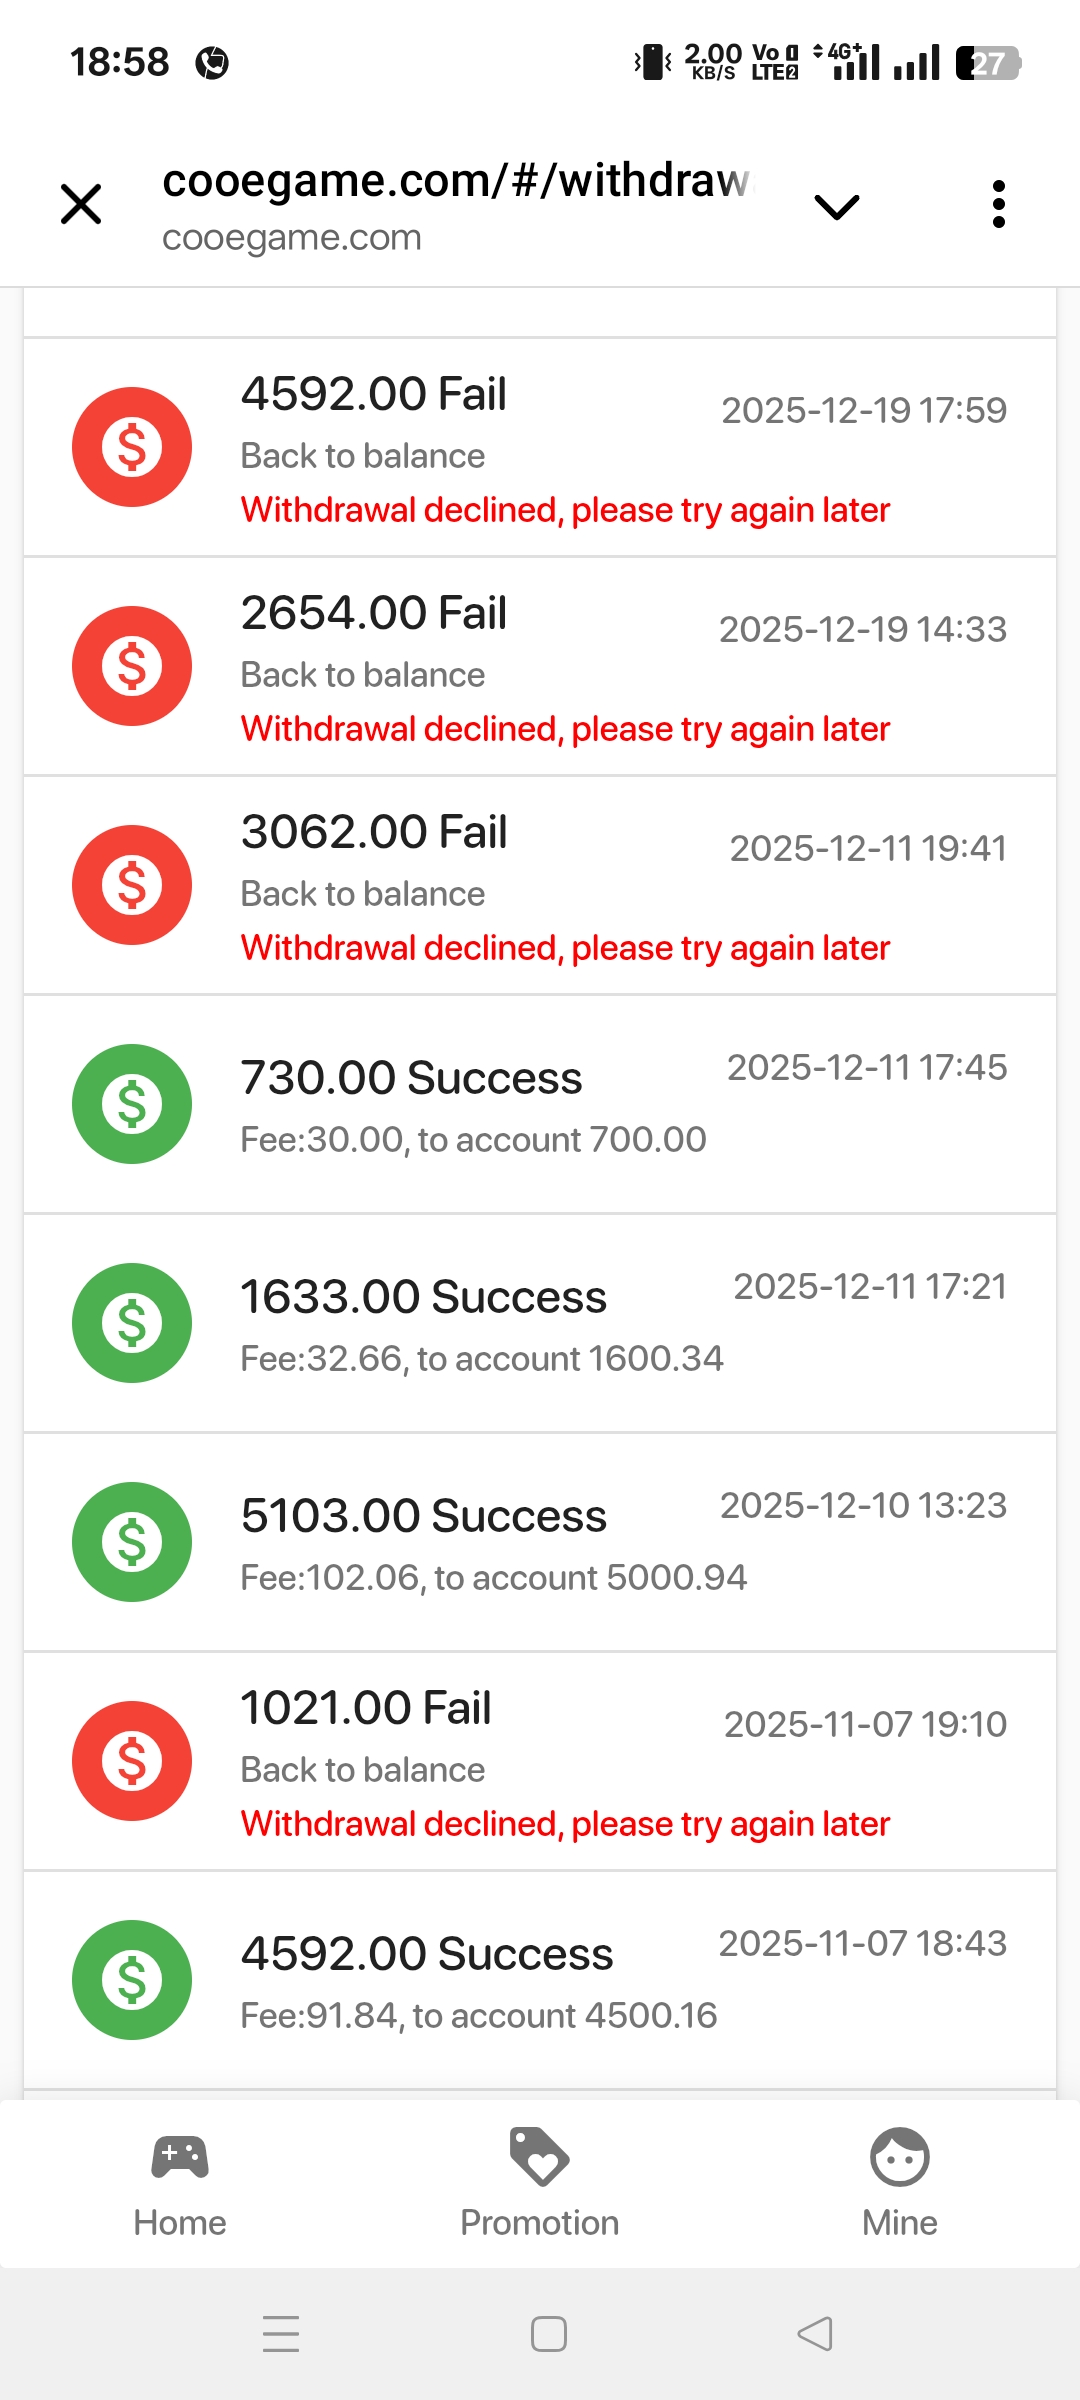The image size is (1080, 2400).
Task: Go to the Home tab
Action: (x=180, y=2182)
